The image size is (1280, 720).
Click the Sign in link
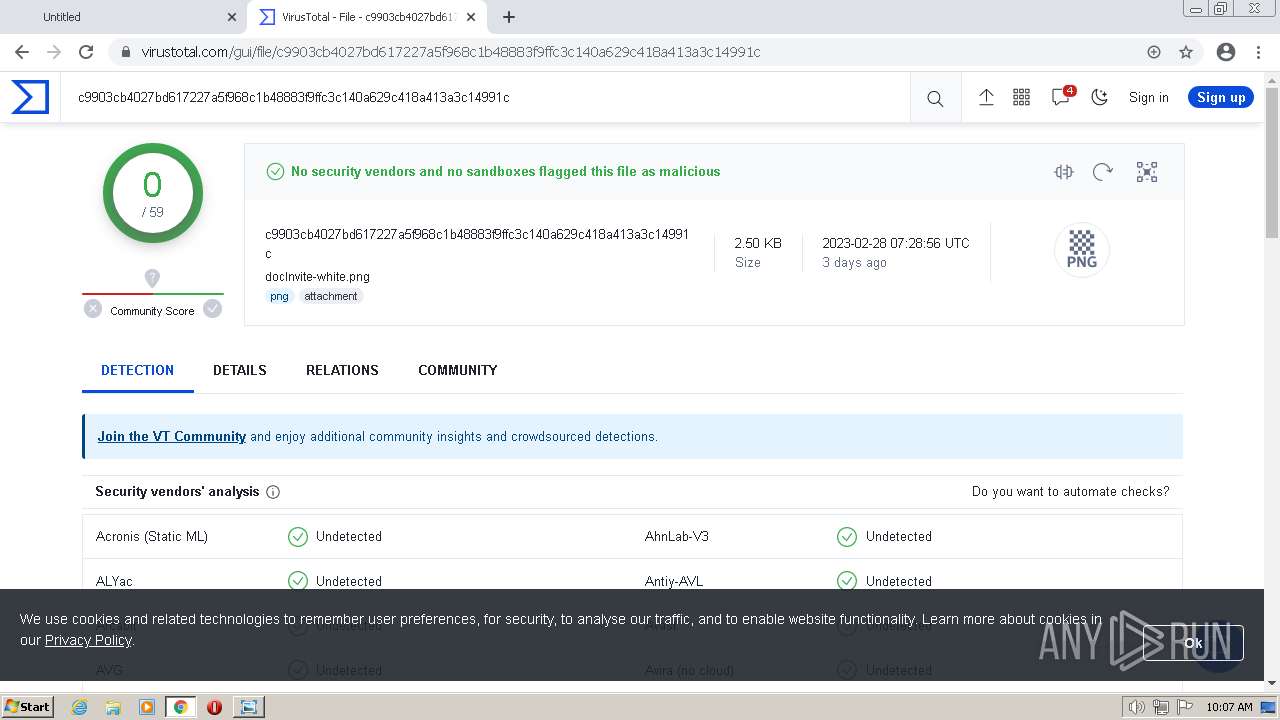pyautogui.click(x=1148, y=97)
